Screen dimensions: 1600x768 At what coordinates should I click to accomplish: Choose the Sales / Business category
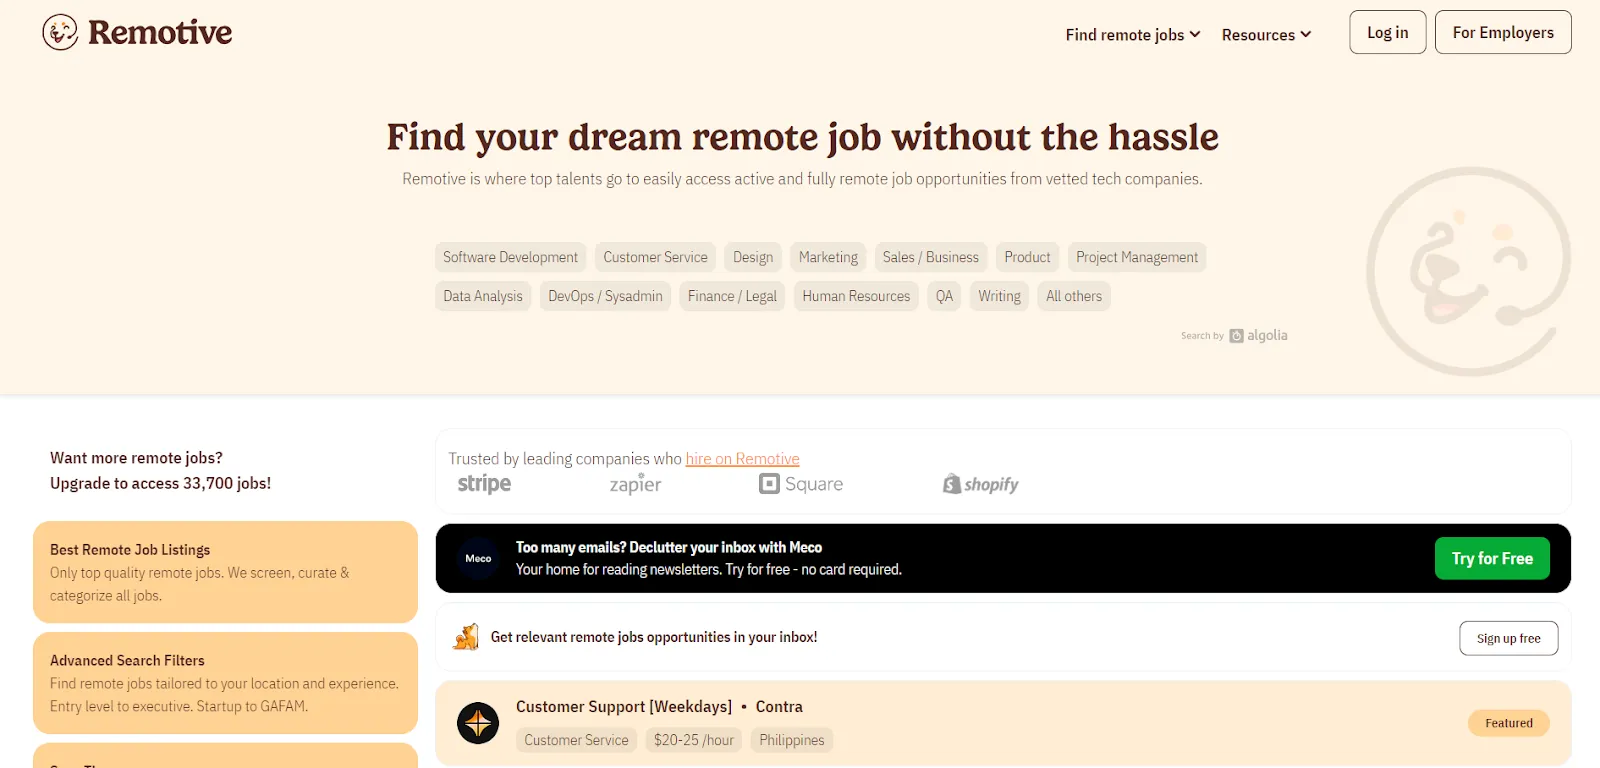[931, 257]
